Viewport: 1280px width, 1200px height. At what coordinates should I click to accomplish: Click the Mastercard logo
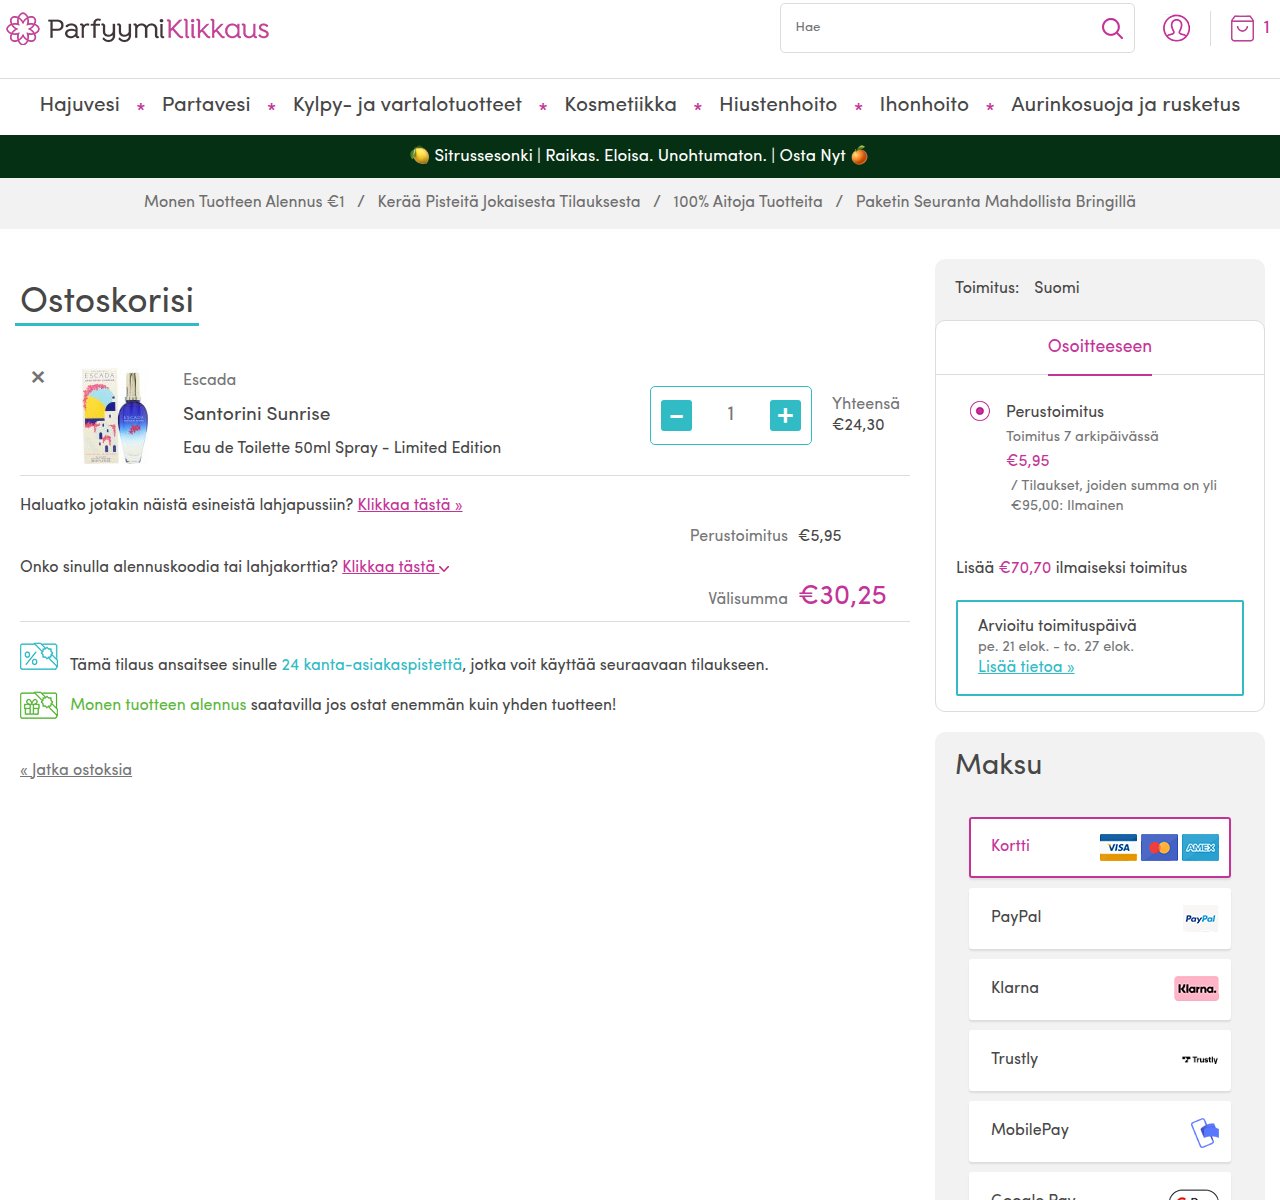[x=1159, y=847]
